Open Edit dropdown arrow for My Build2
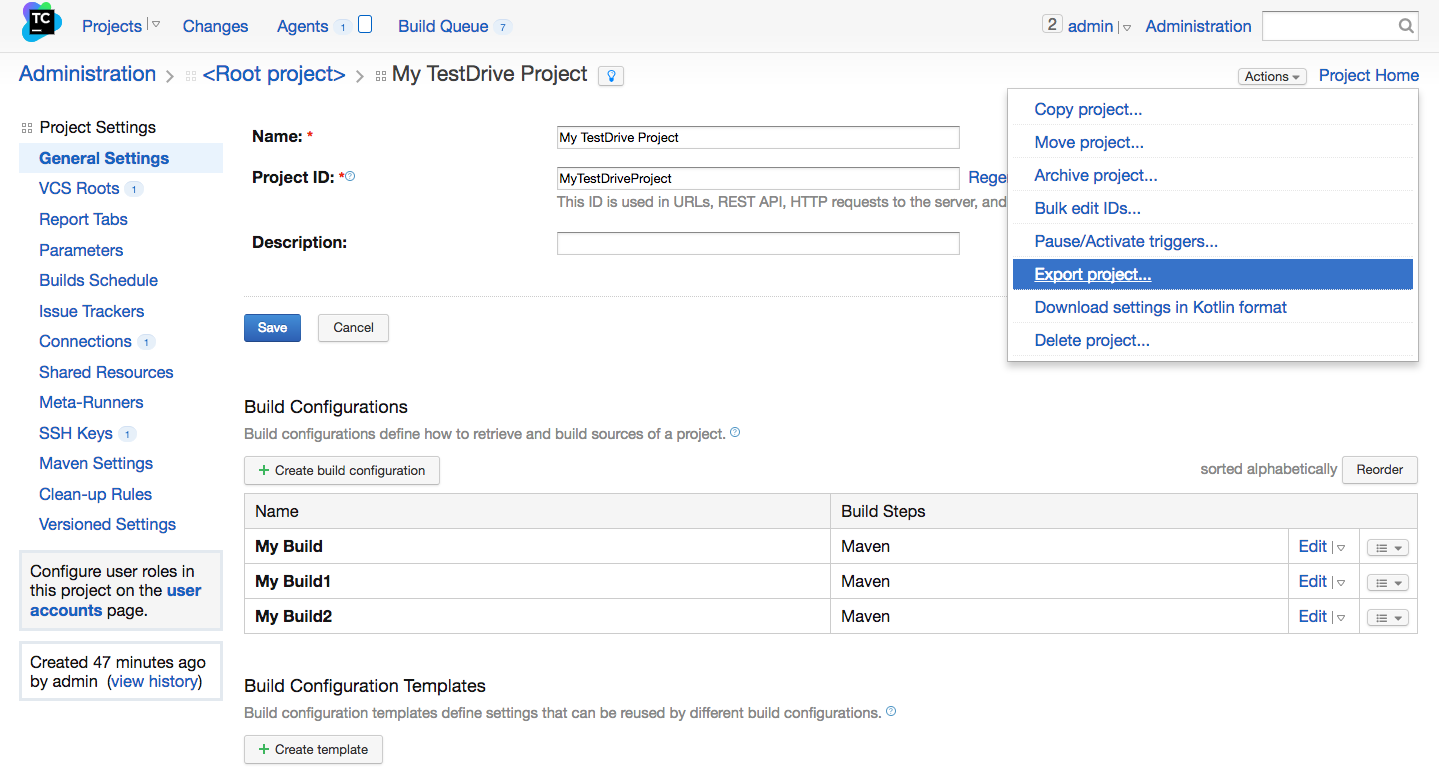This screenshot has height=778, width=1439. [1342, 617]
